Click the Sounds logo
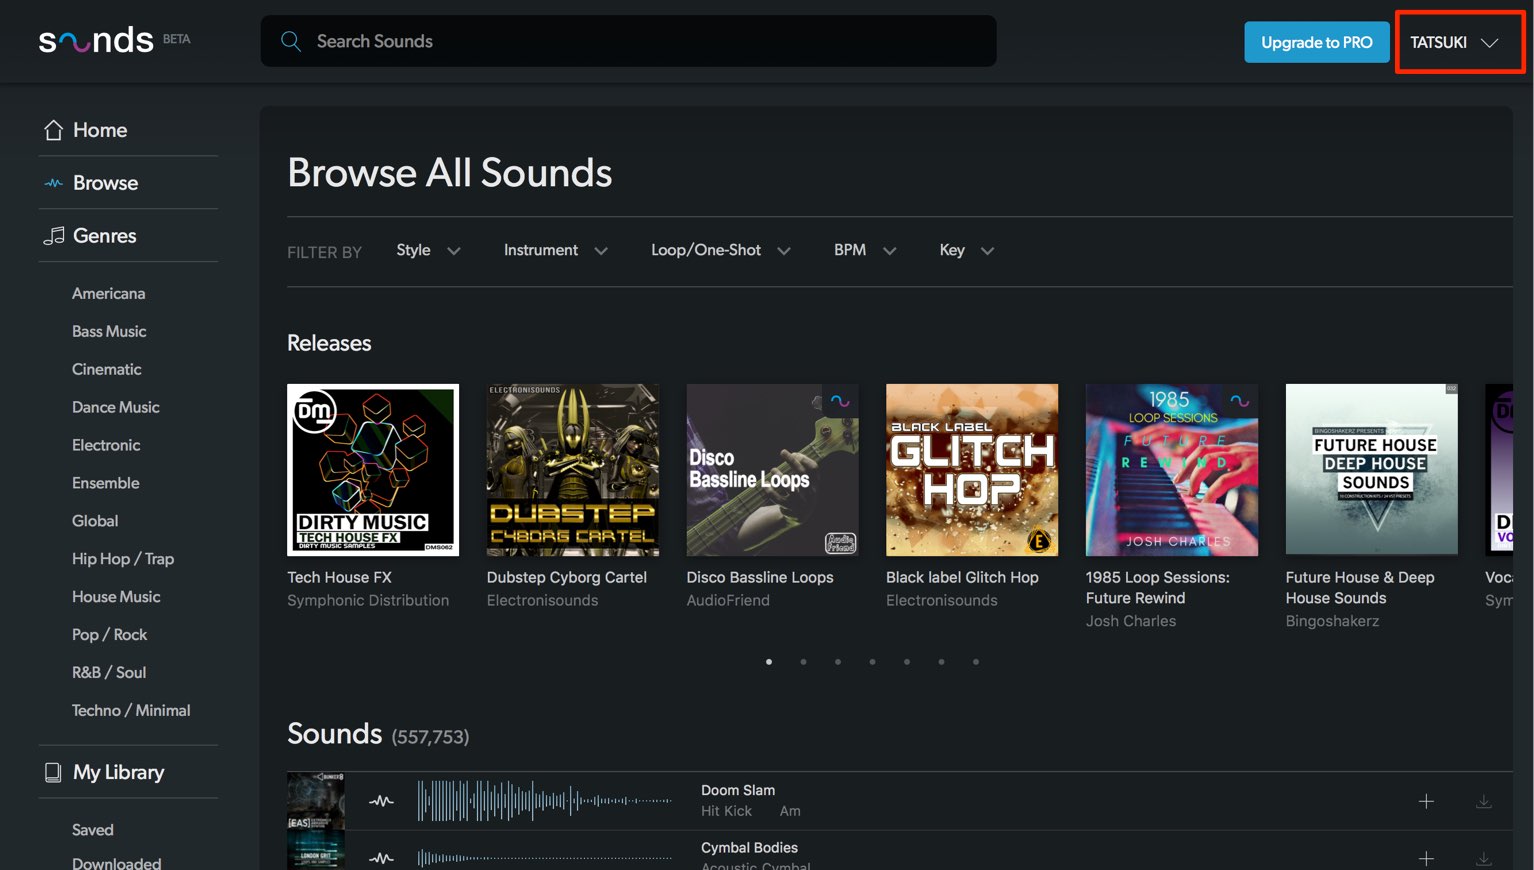 (96, 40)
